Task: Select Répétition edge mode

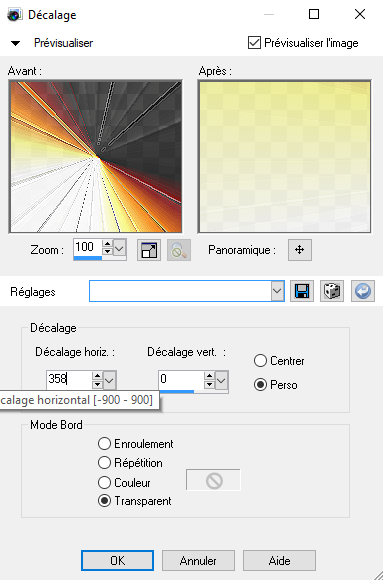Action: pos(104,462)
